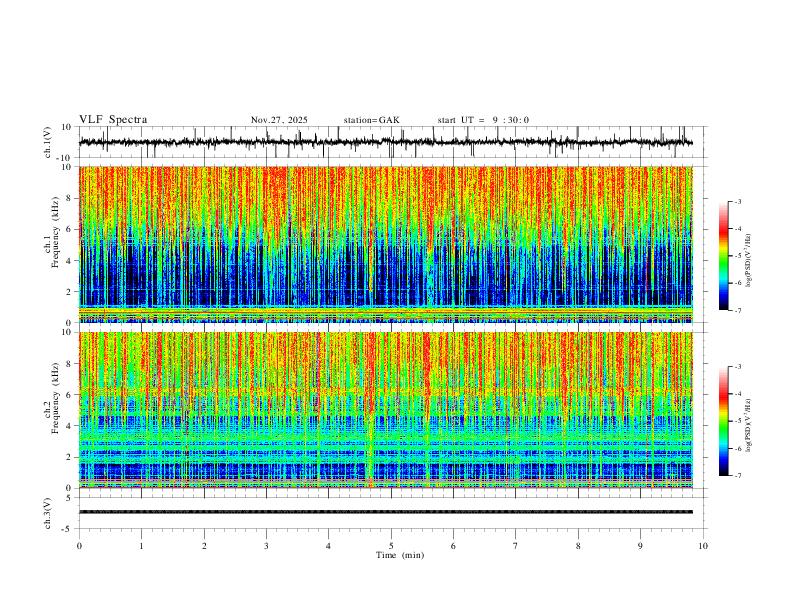Image resolution: width=792 pixels, height=612 pixels.
Task: Click the "6" kHz tick on ch.1 frequency axis
Action: click(70, 229)
